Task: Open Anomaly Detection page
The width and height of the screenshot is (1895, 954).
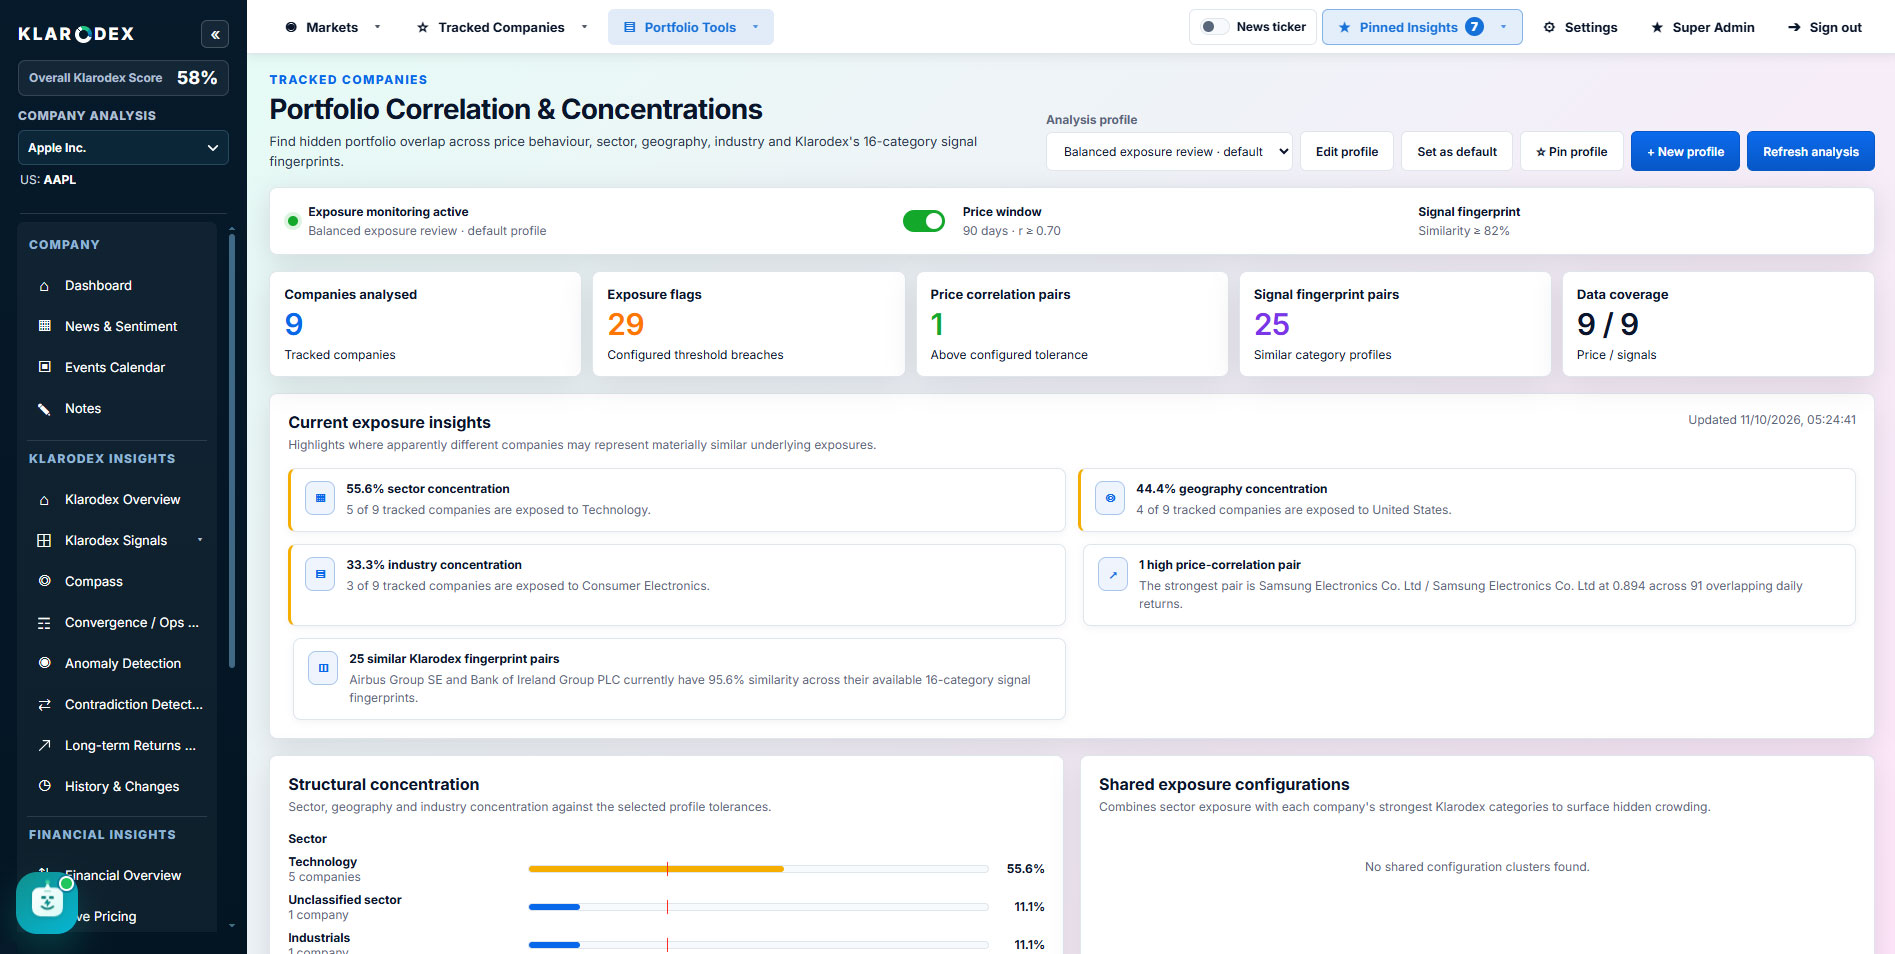Action: [x=123, y=663]
